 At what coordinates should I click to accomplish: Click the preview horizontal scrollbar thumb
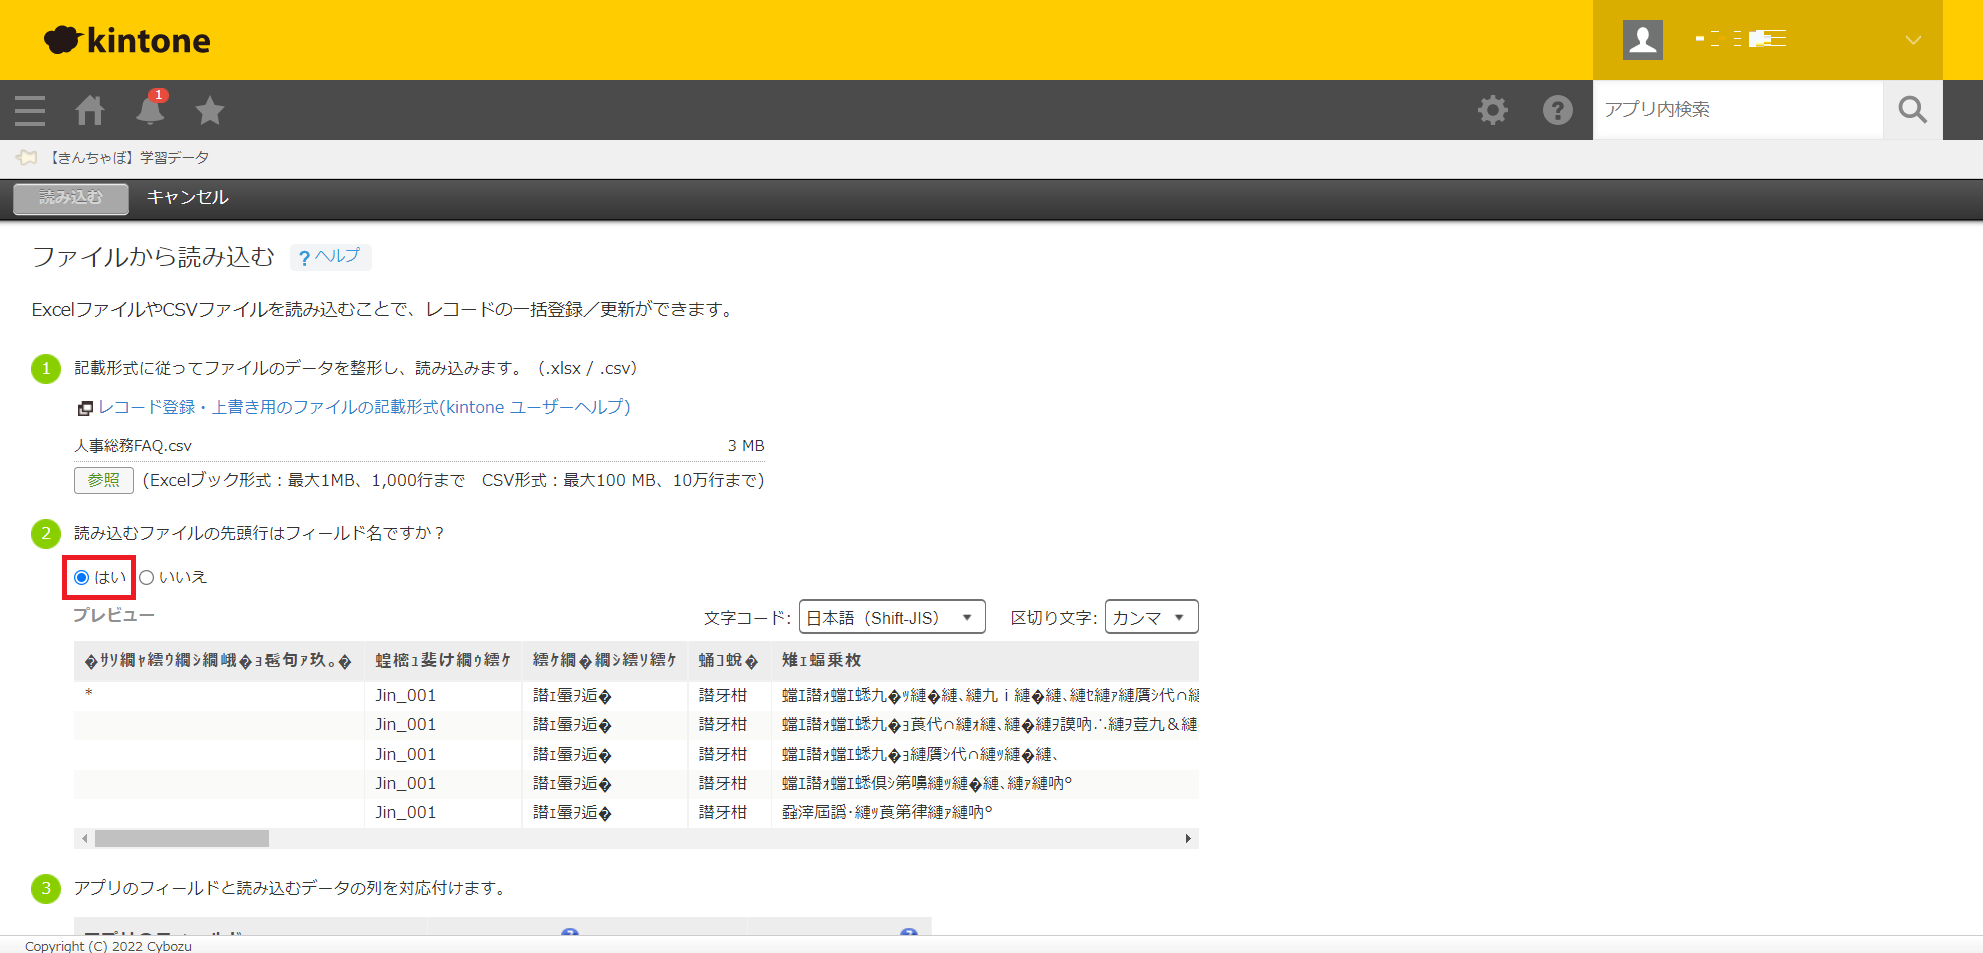[x=181, y=838]
